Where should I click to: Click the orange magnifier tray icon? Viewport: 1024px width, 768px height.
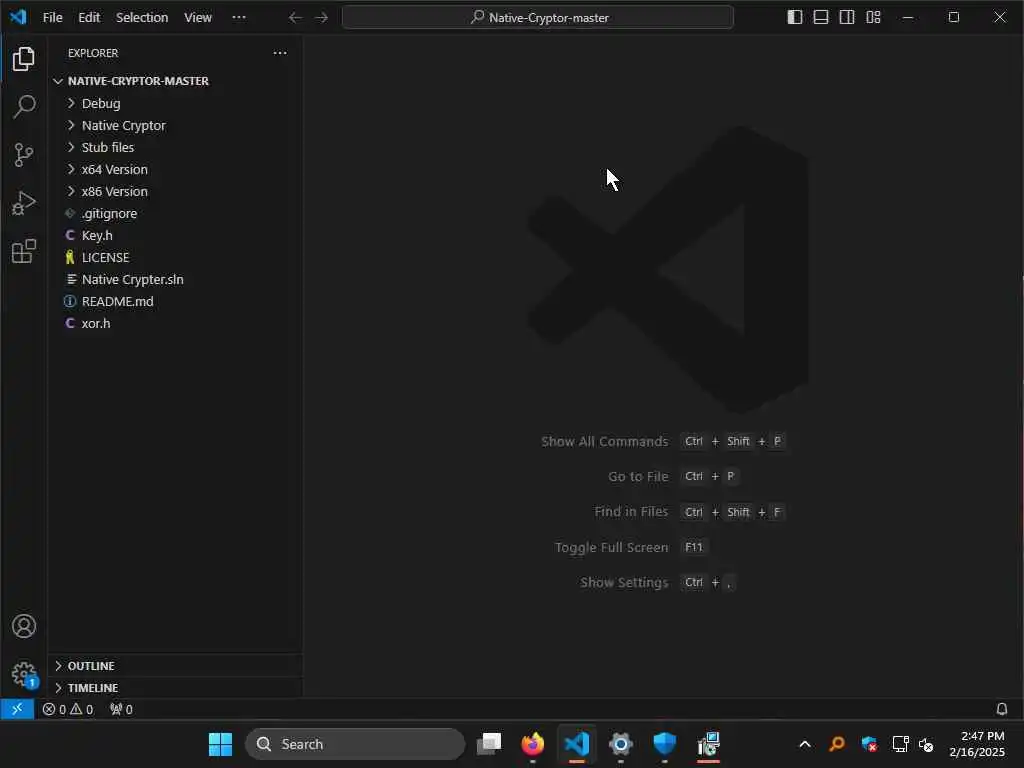point(837,744)
